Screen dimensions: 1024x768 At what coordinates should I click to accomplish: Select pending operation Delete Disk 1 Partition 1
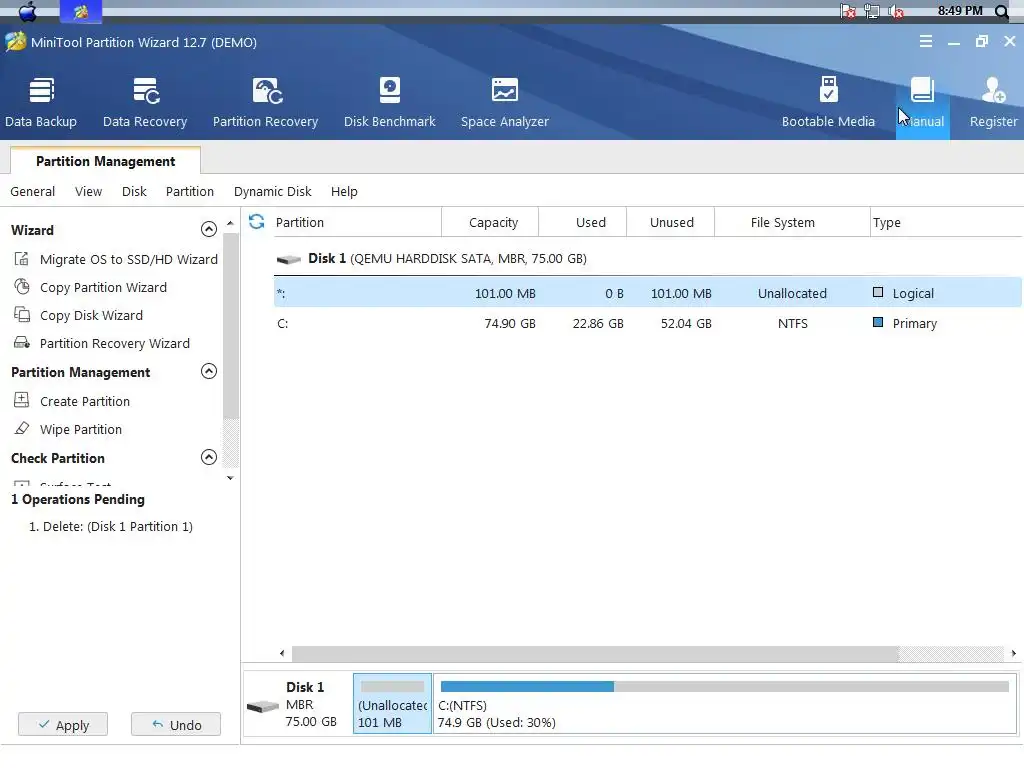pos(110,526)
